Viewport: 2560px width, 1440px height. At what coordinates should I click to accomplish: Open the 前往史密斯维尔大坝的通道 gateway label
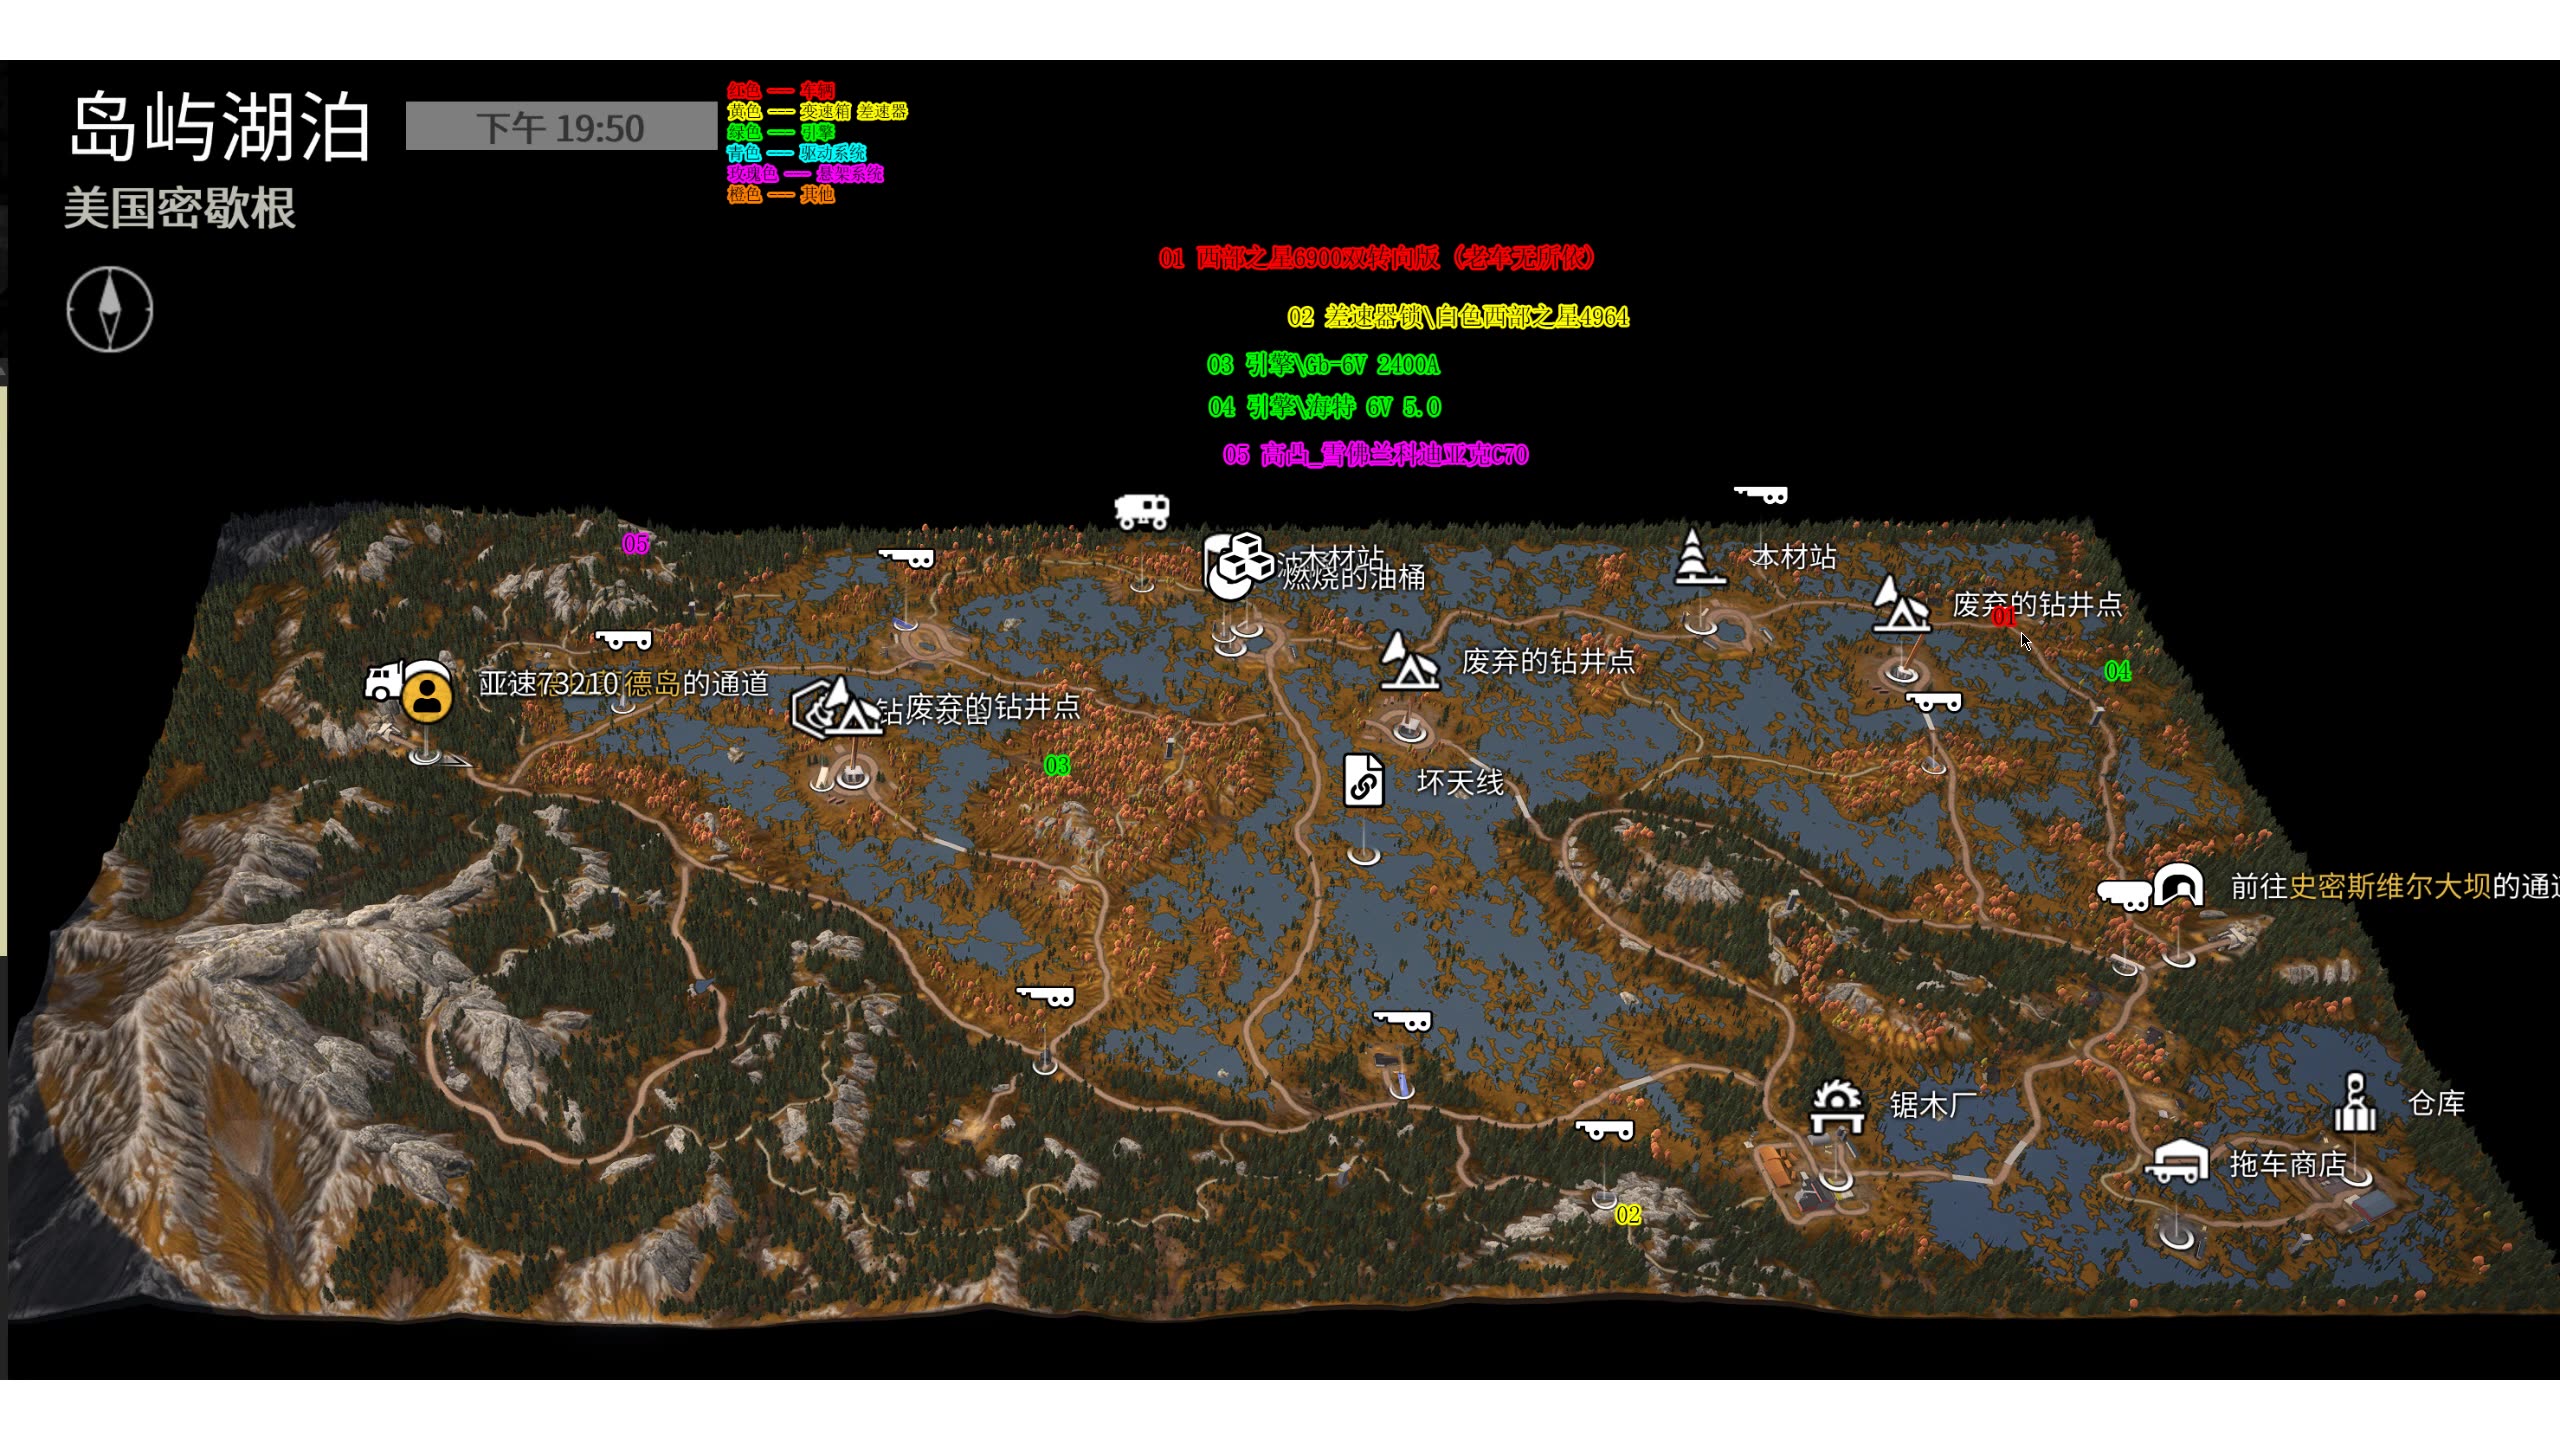coord(2395,886)
